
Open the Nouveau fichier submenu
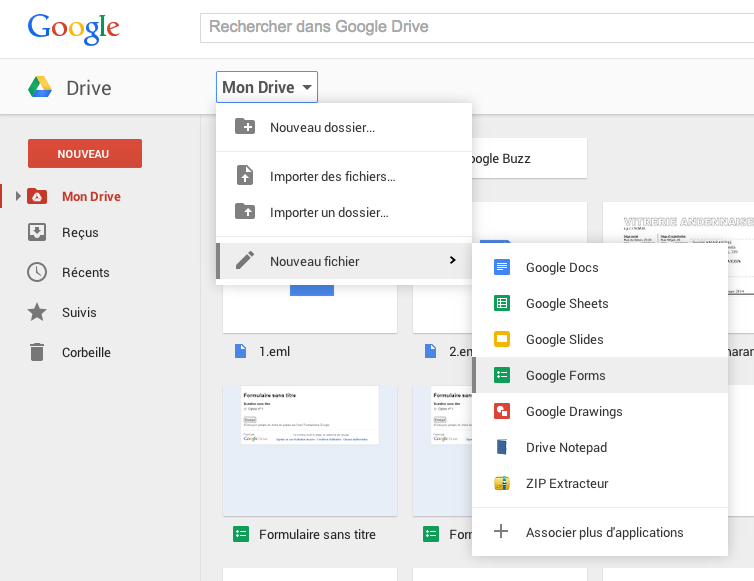tap(344, 261)
